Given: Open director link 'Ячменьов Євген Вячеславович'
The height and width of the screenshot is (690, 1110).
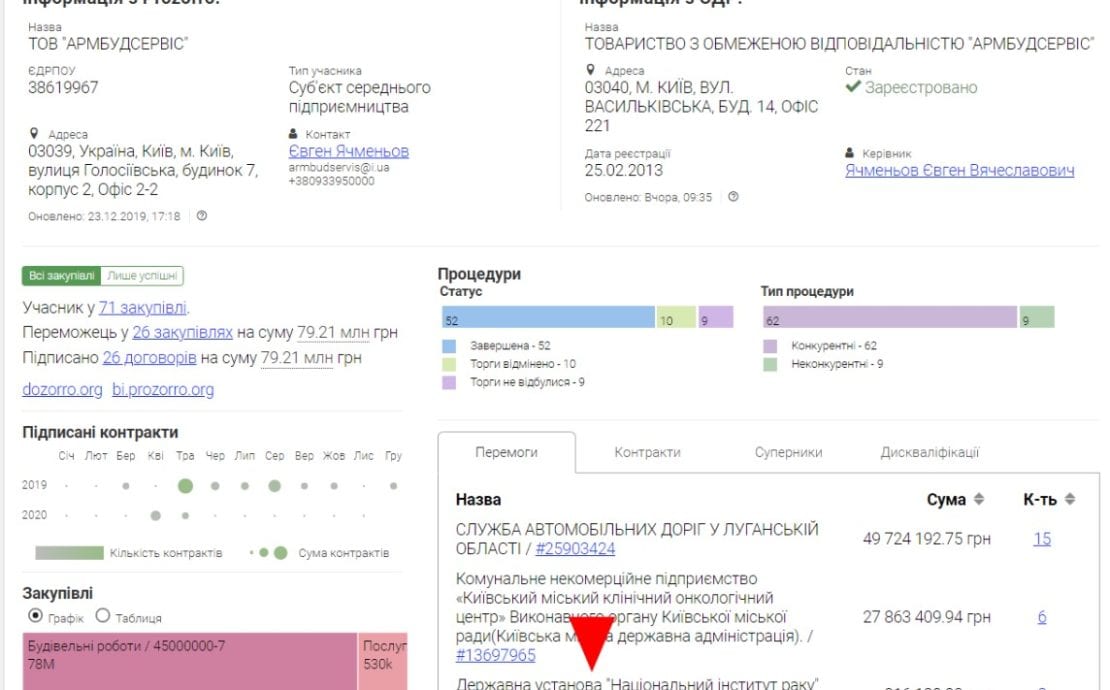Looking at the screenshot, I should (959, 171).
